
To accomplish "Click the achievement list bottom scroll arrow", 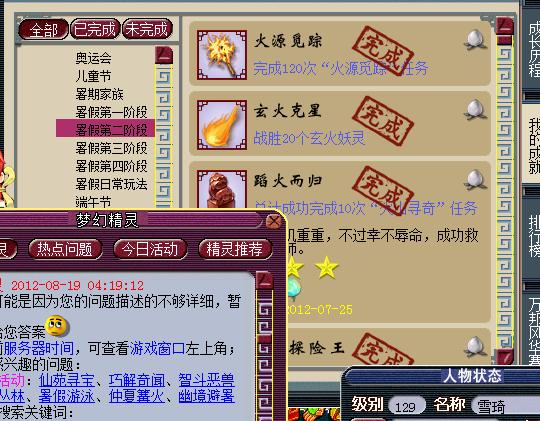I will pos(505,357).
